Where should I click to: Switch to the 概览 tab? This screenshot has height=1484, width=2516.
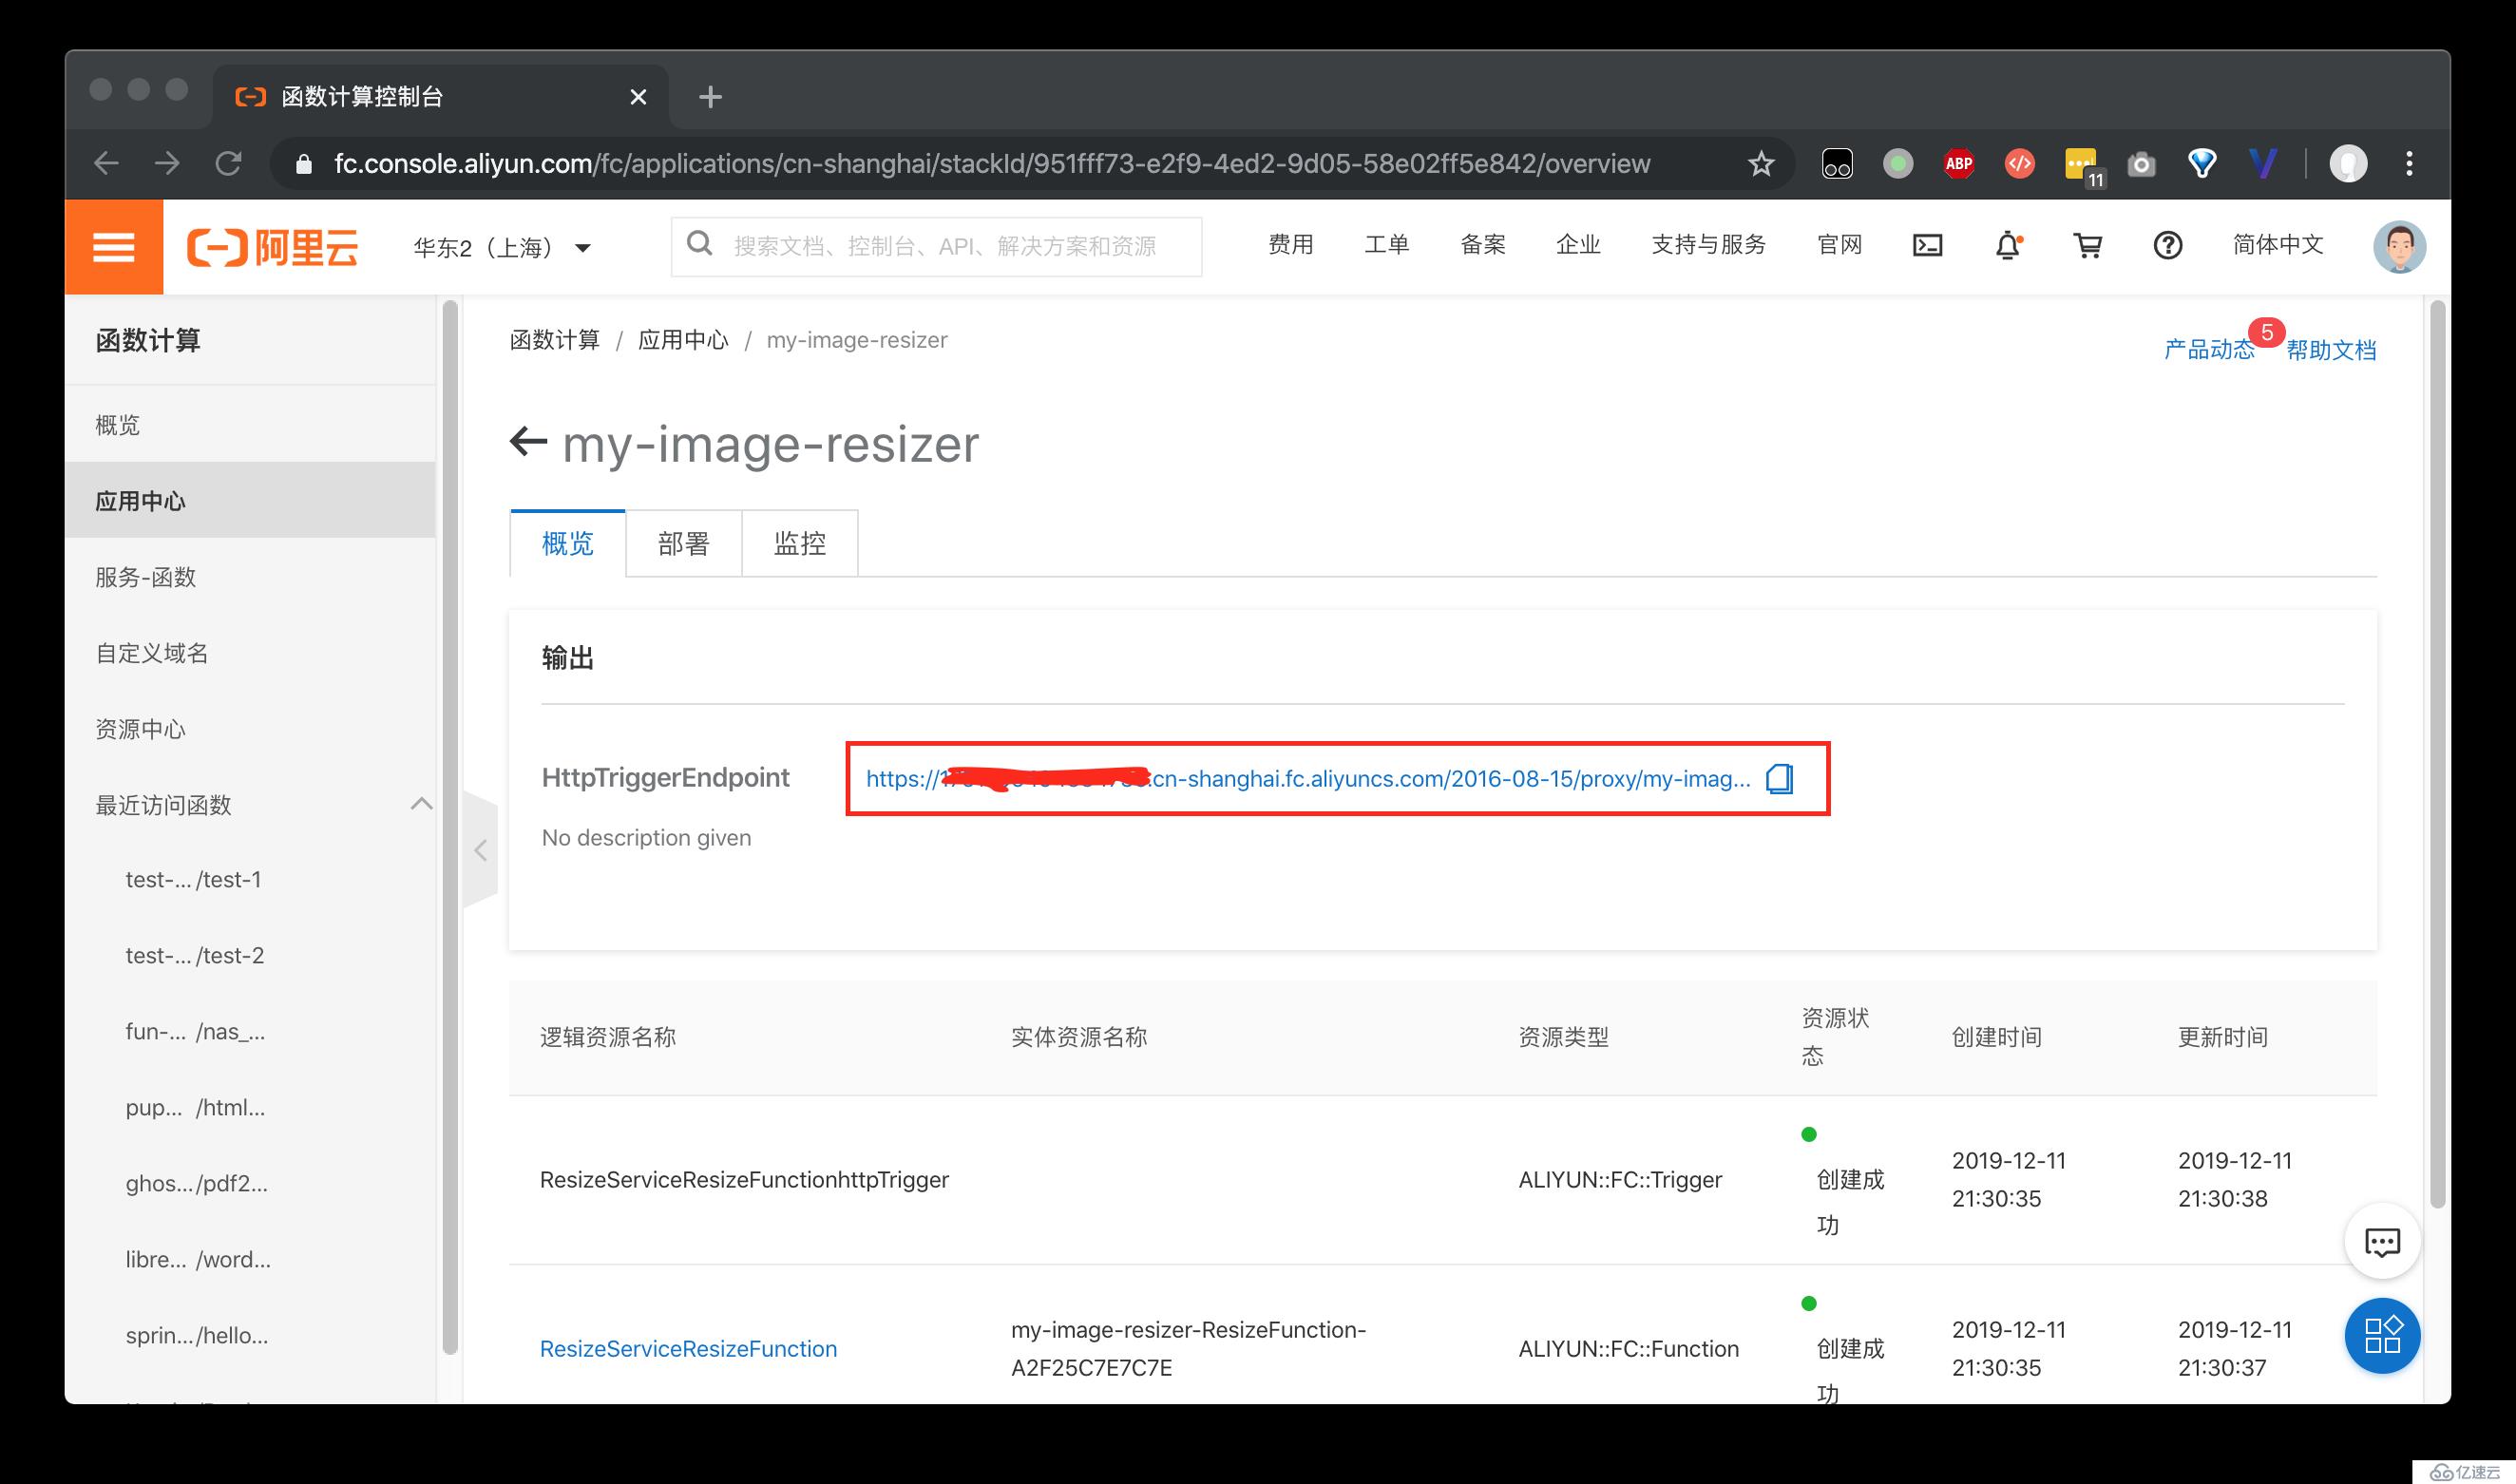pos(568,543)
